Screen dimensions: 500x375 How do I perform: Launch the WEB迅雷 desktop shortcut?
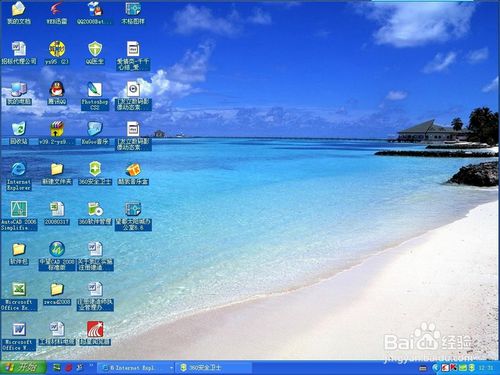pyautogui.click(x=57, y=13)
